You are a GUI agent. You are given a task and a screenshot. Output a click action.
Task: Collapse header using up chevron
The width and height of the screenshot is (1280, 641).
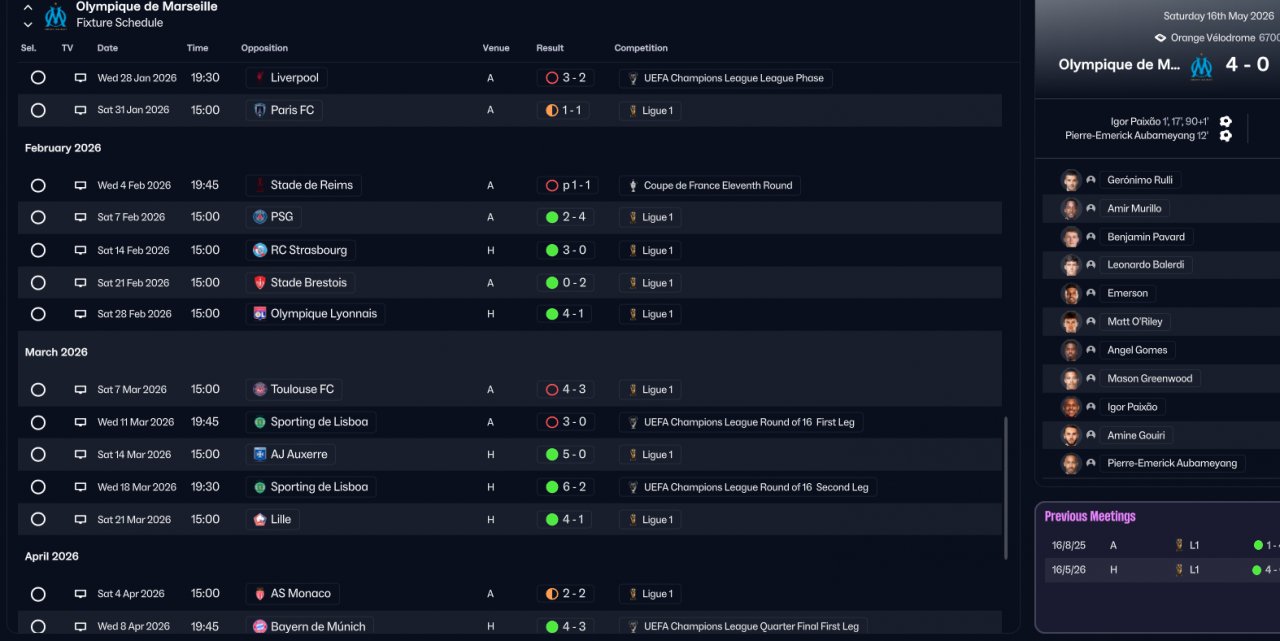28,7
